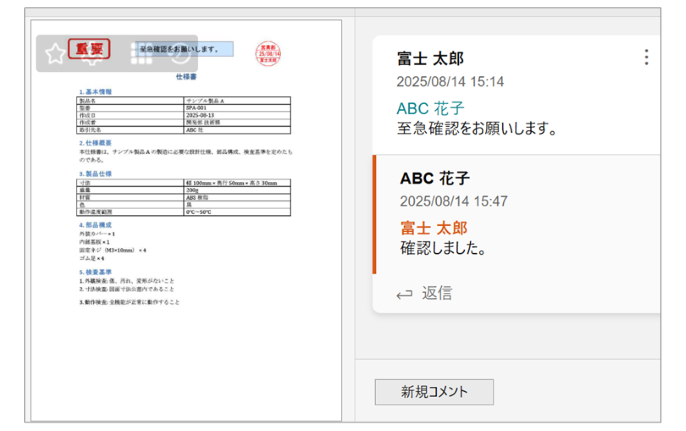
Task: Click the 1. 基本情報 heading in the document
Action: [x=95, y=92]
